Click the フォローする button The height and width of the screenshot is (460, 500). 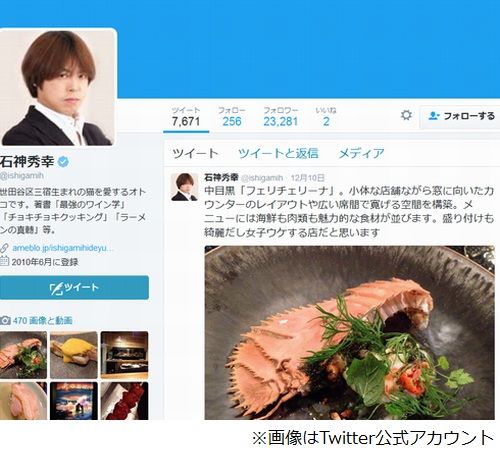pos(460,116)
